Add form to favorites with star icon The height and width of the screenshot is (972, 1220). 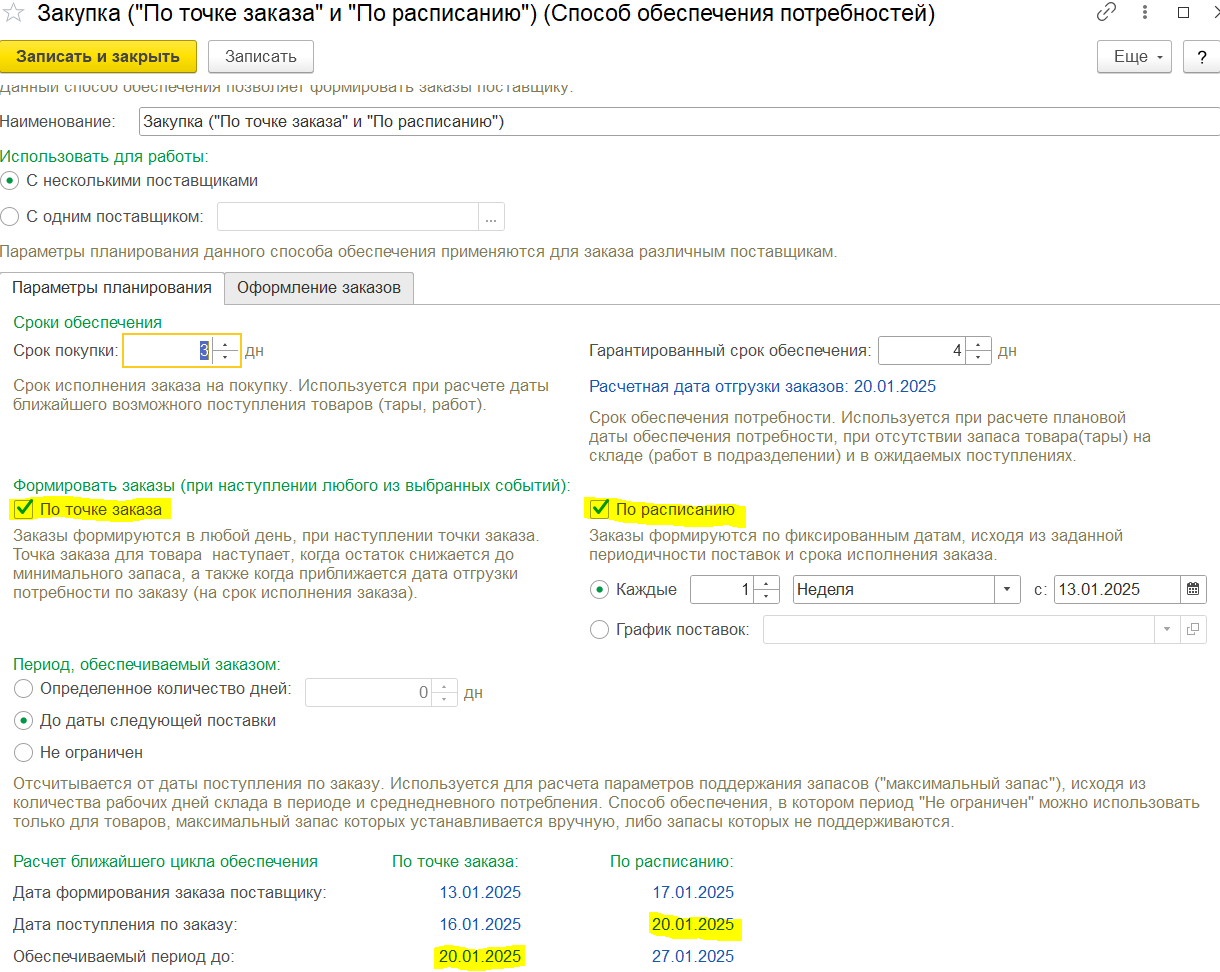point(14,13)
